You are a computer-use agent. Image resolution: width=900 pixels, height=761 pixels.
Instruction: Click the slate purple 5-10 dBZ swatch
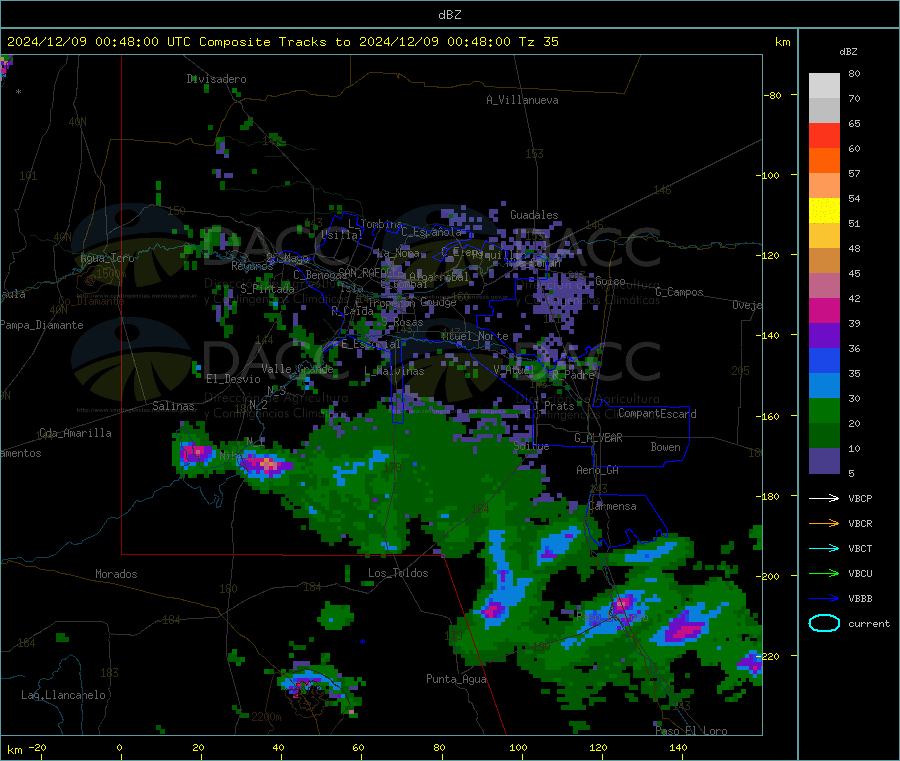(x=824, y=460)
